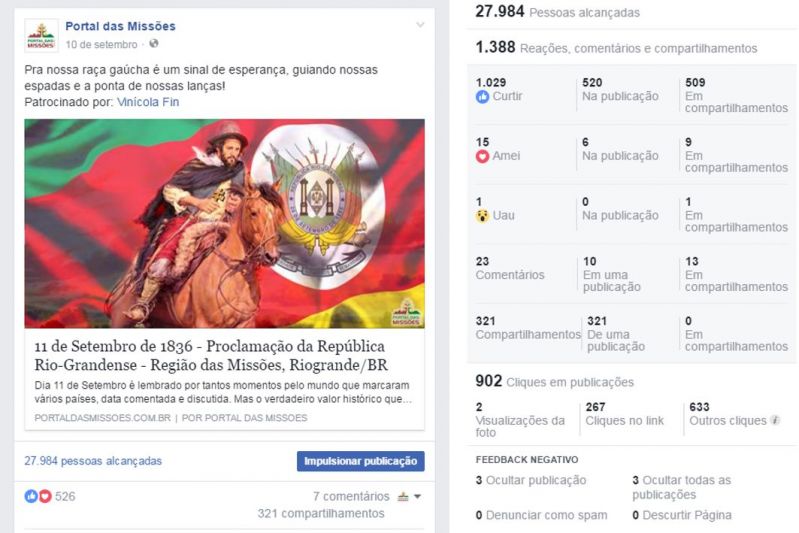799x533 pixels.
Task: Click the public globe privacy icon
Action: pos(153,44)
